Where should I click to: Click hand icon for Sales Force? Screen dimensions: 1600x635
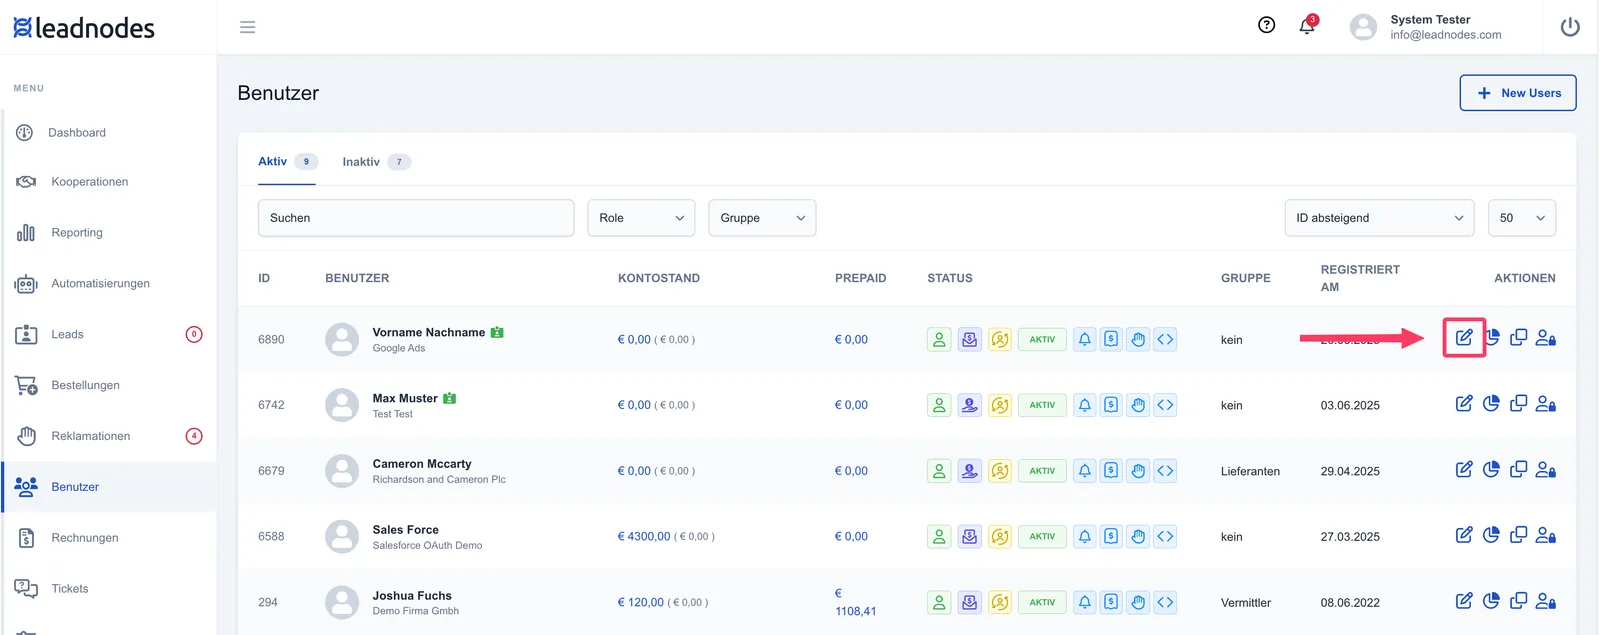1138,537
